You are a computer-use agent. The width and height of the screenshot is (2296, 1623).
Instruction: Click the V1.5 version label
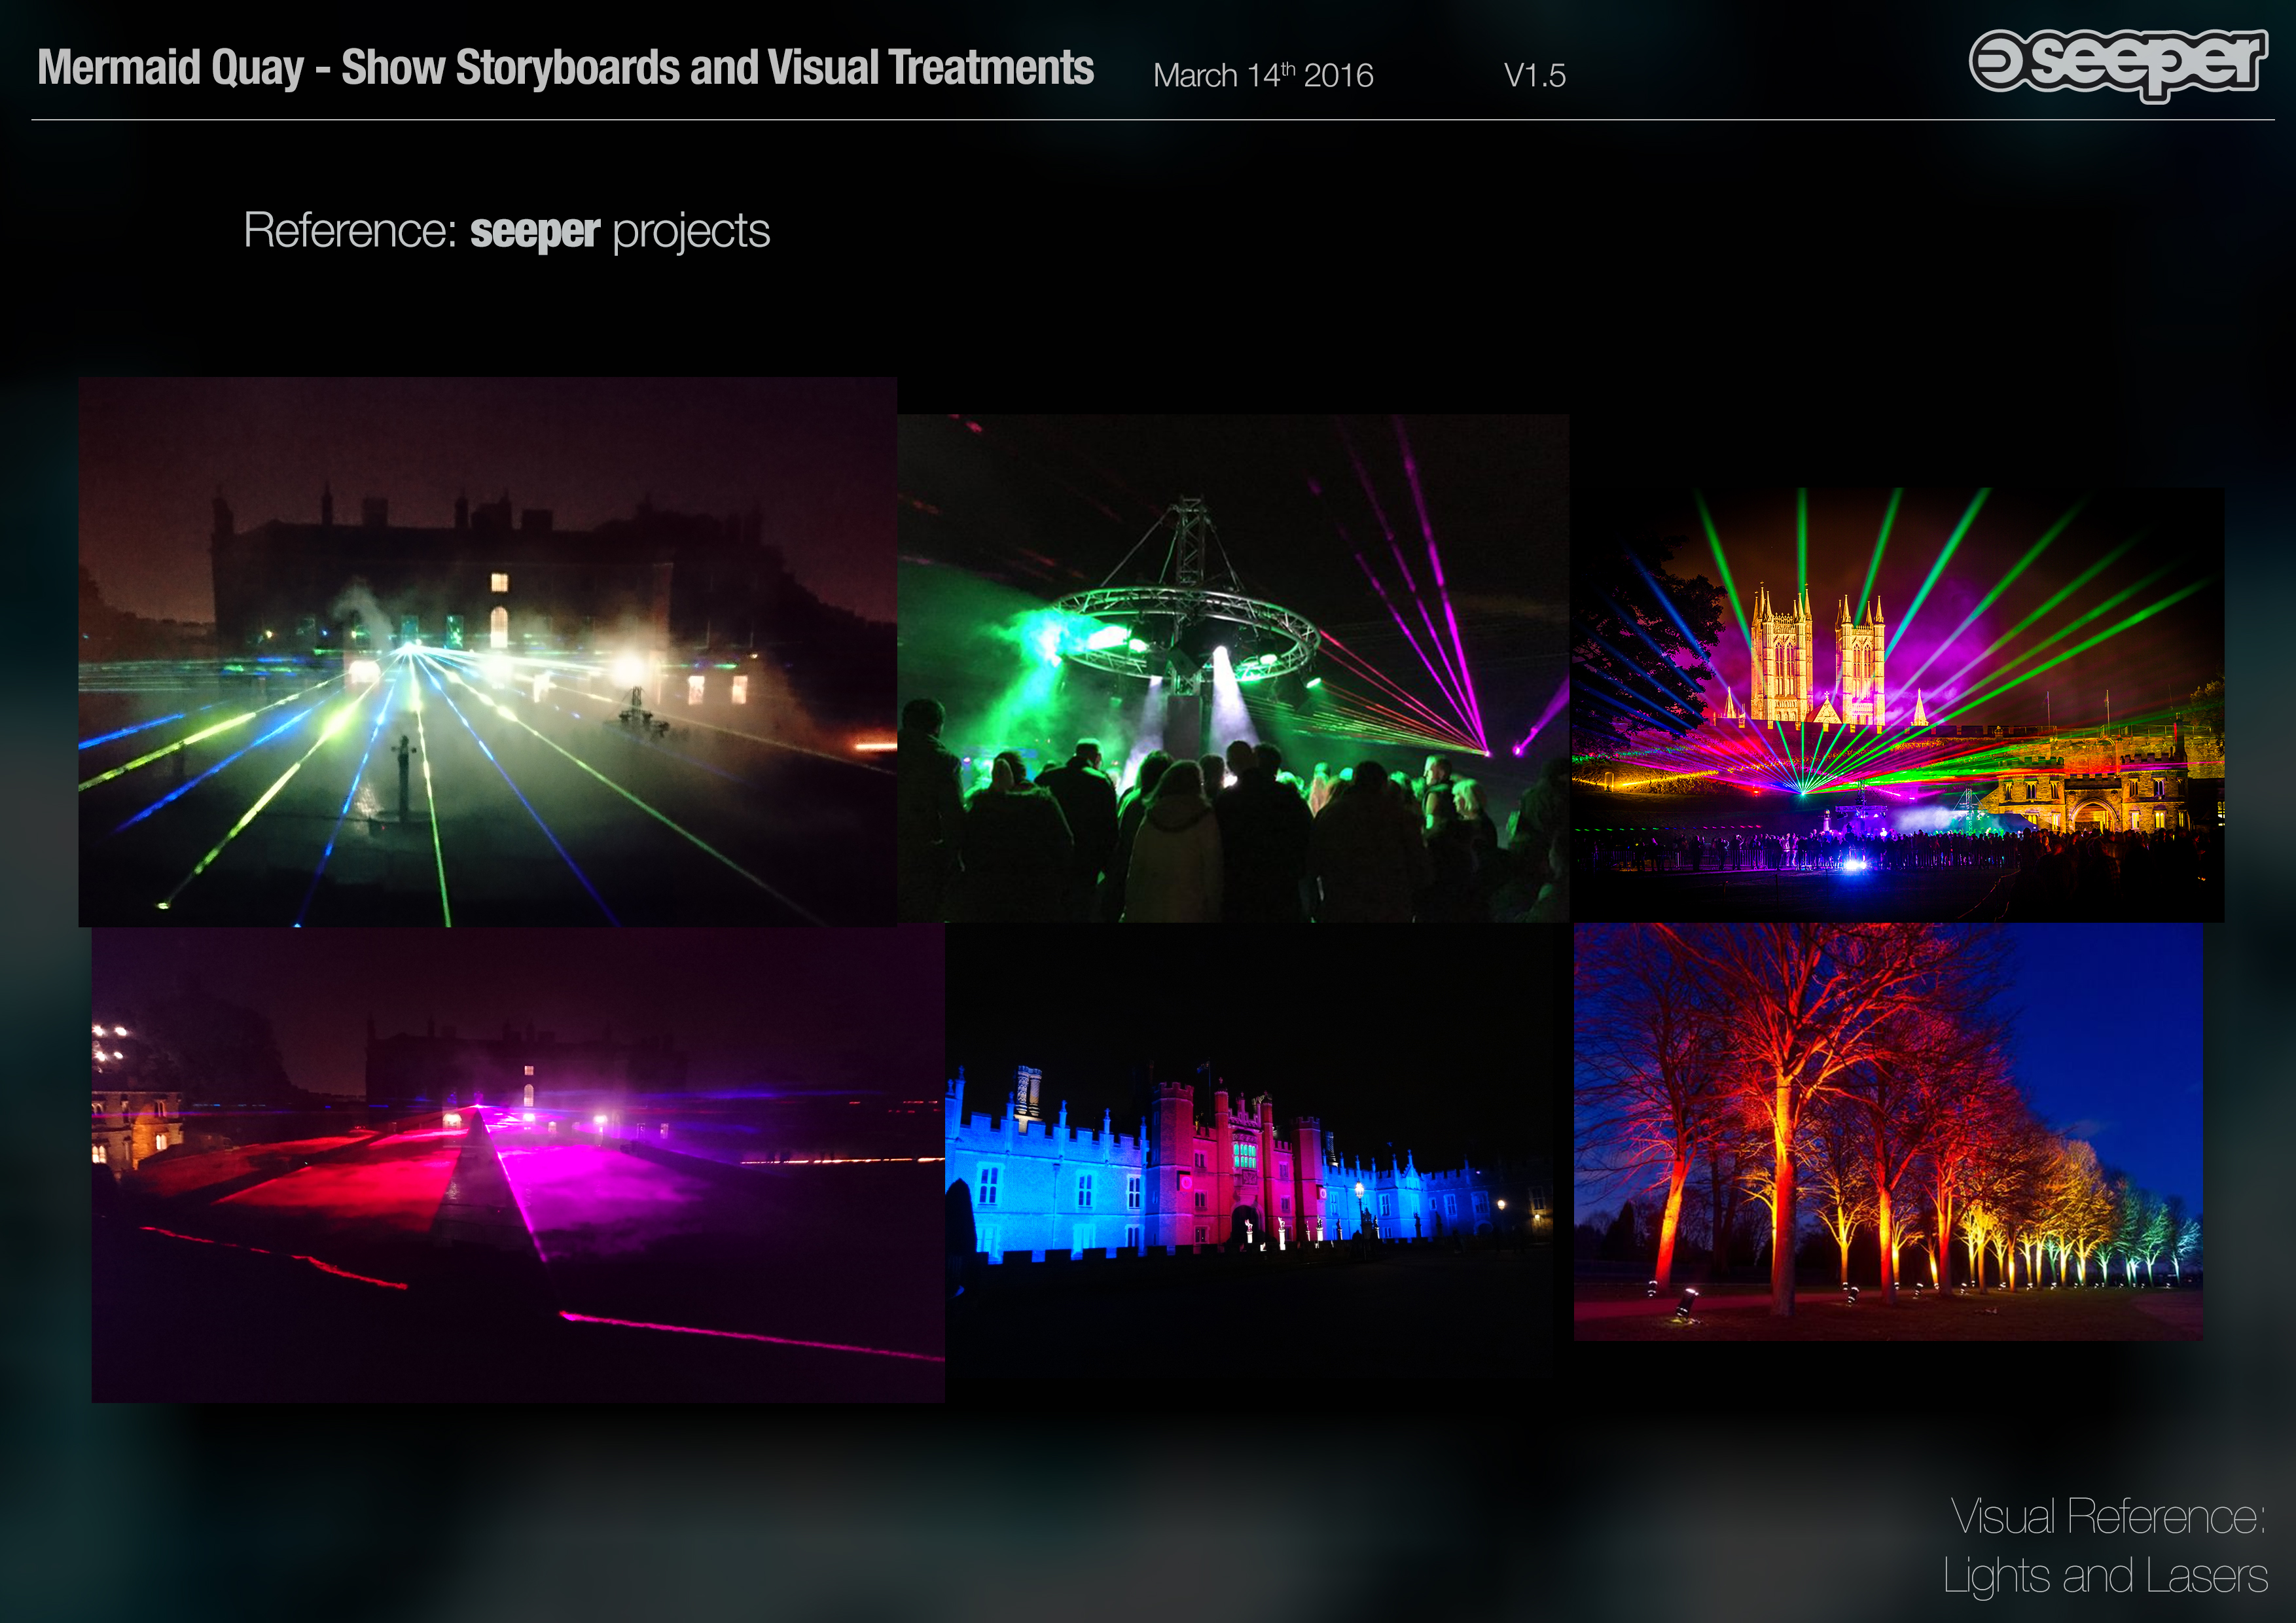tap(1534, 75)
